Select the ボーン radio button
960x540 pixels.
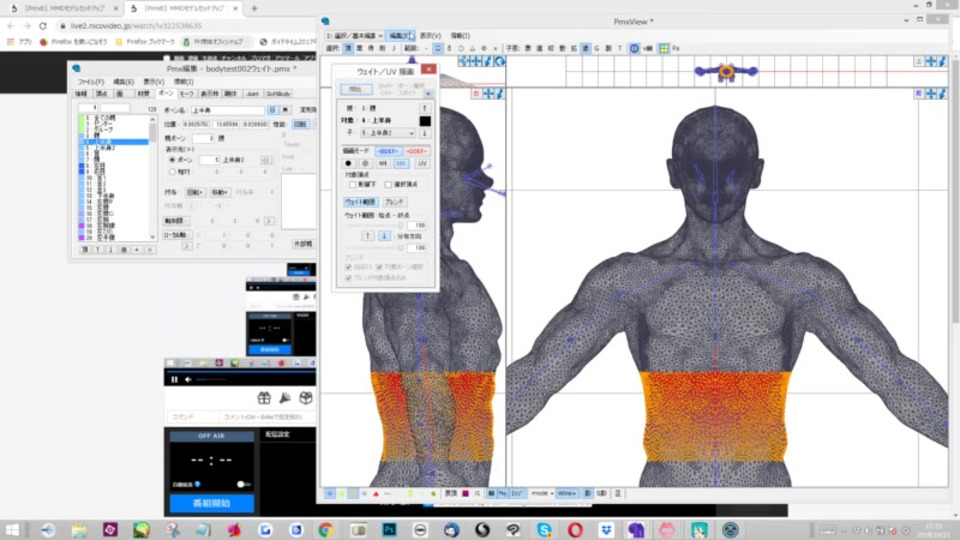coord(172,159)
